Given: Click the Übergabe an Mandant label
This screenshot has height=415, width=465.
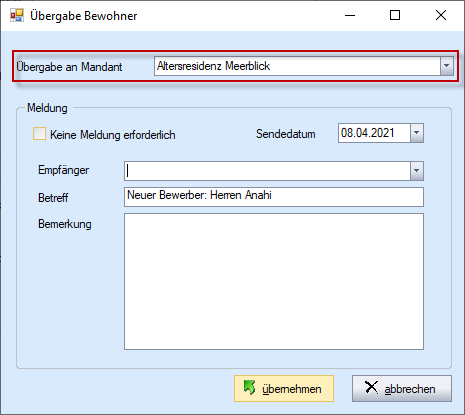Looking at the screenshot, I should tap(69, 67).
